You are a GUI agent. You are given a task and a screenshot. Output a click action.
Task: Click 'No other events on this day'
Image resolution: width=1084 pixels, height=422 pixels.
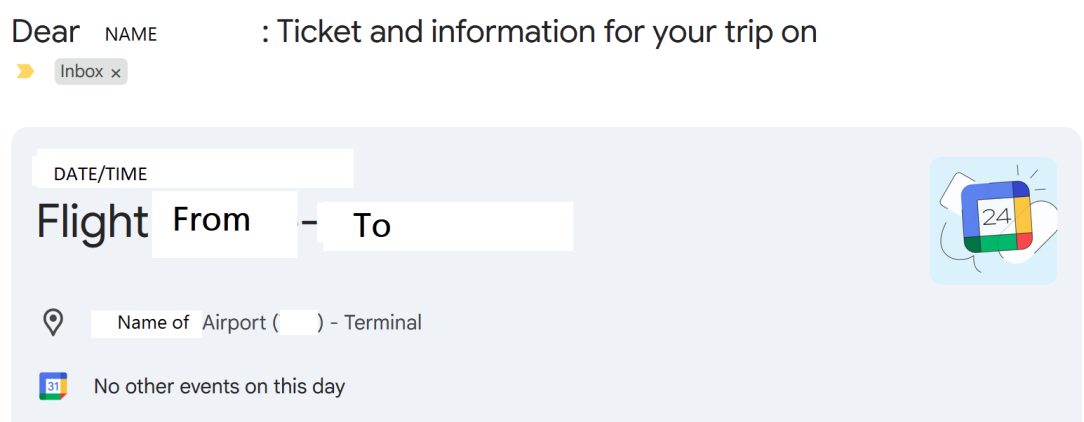219,386
